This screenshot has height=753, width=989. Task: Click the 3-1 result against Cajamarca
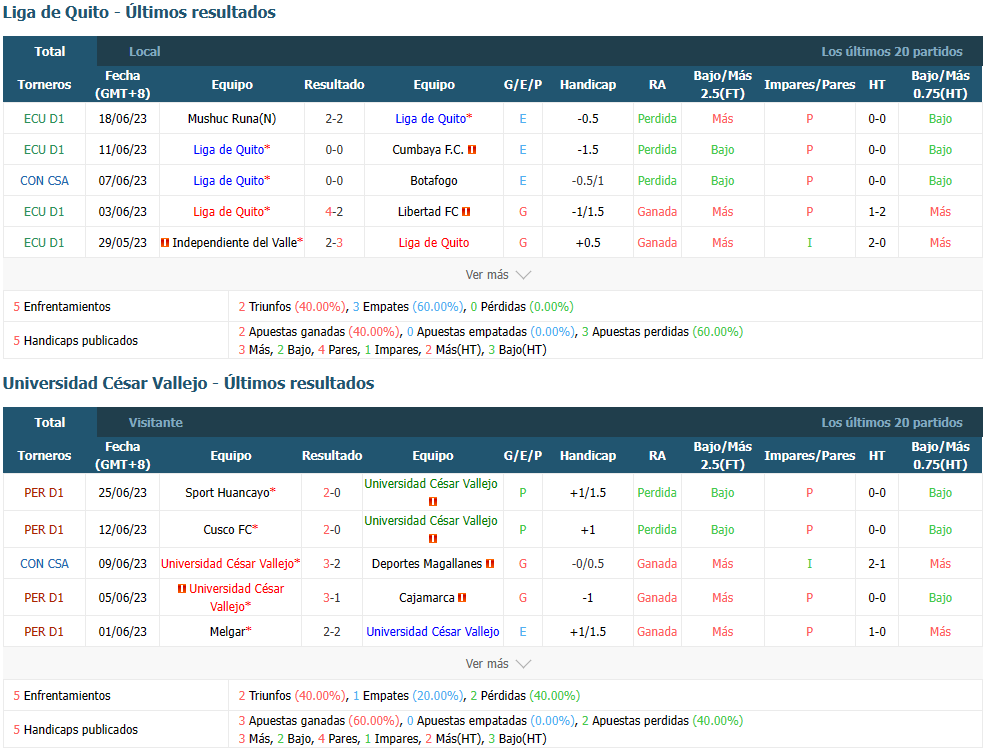(332, 598)
